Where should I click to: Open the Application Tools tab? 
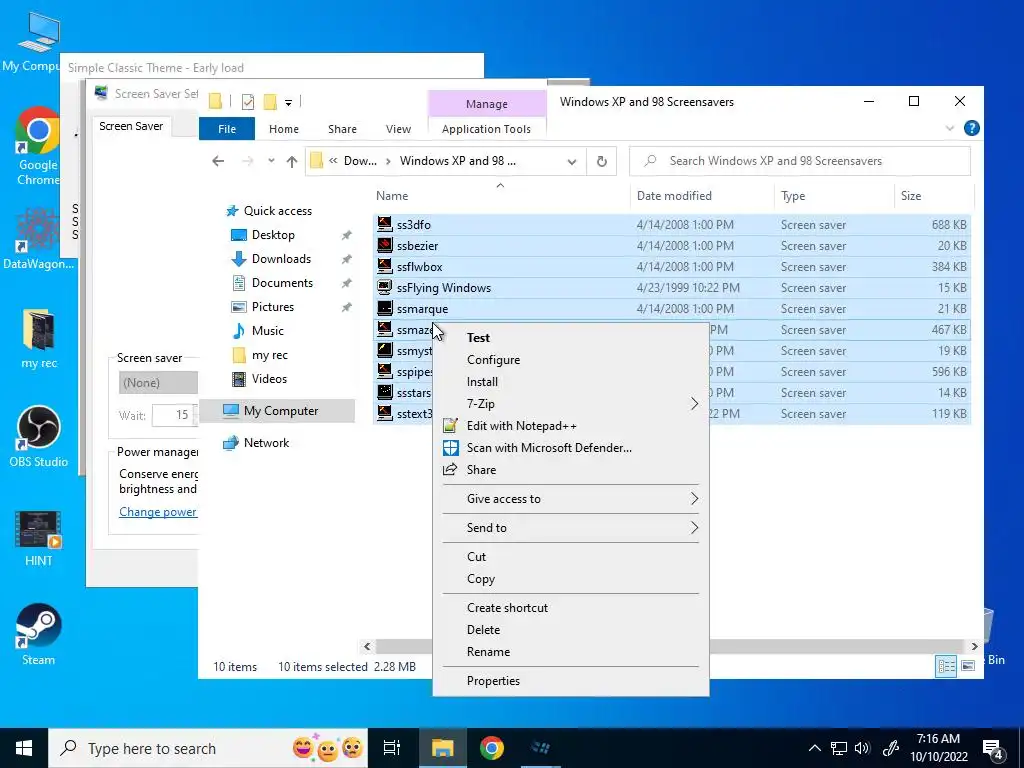[x=487, y=129]
